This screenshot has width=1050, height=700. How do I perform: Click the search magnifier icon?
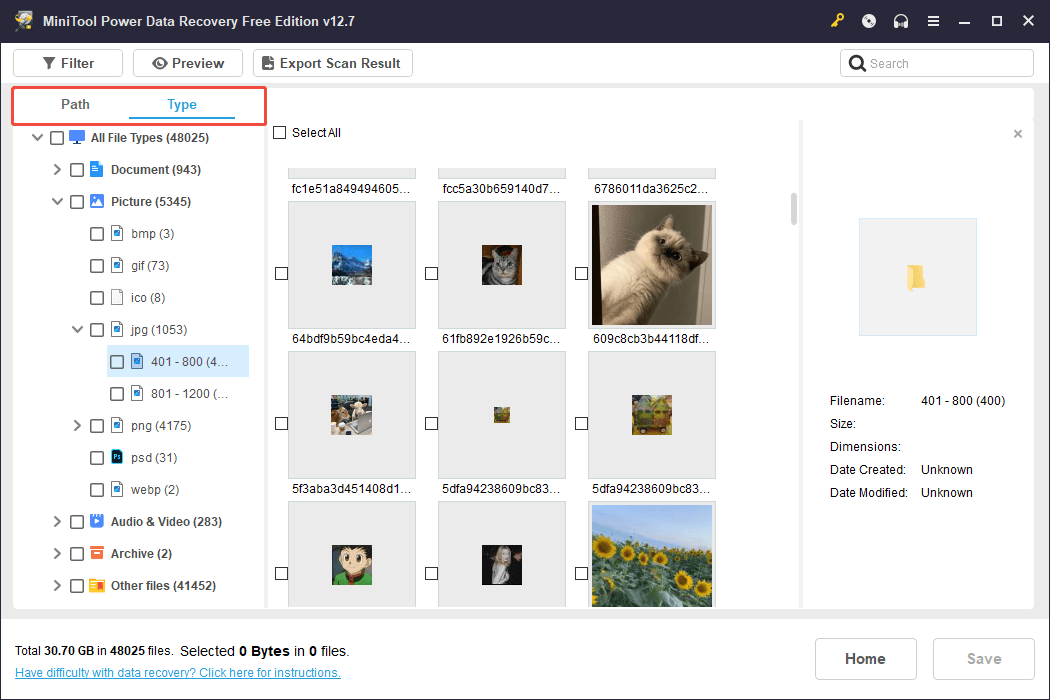tap(857, 62)
